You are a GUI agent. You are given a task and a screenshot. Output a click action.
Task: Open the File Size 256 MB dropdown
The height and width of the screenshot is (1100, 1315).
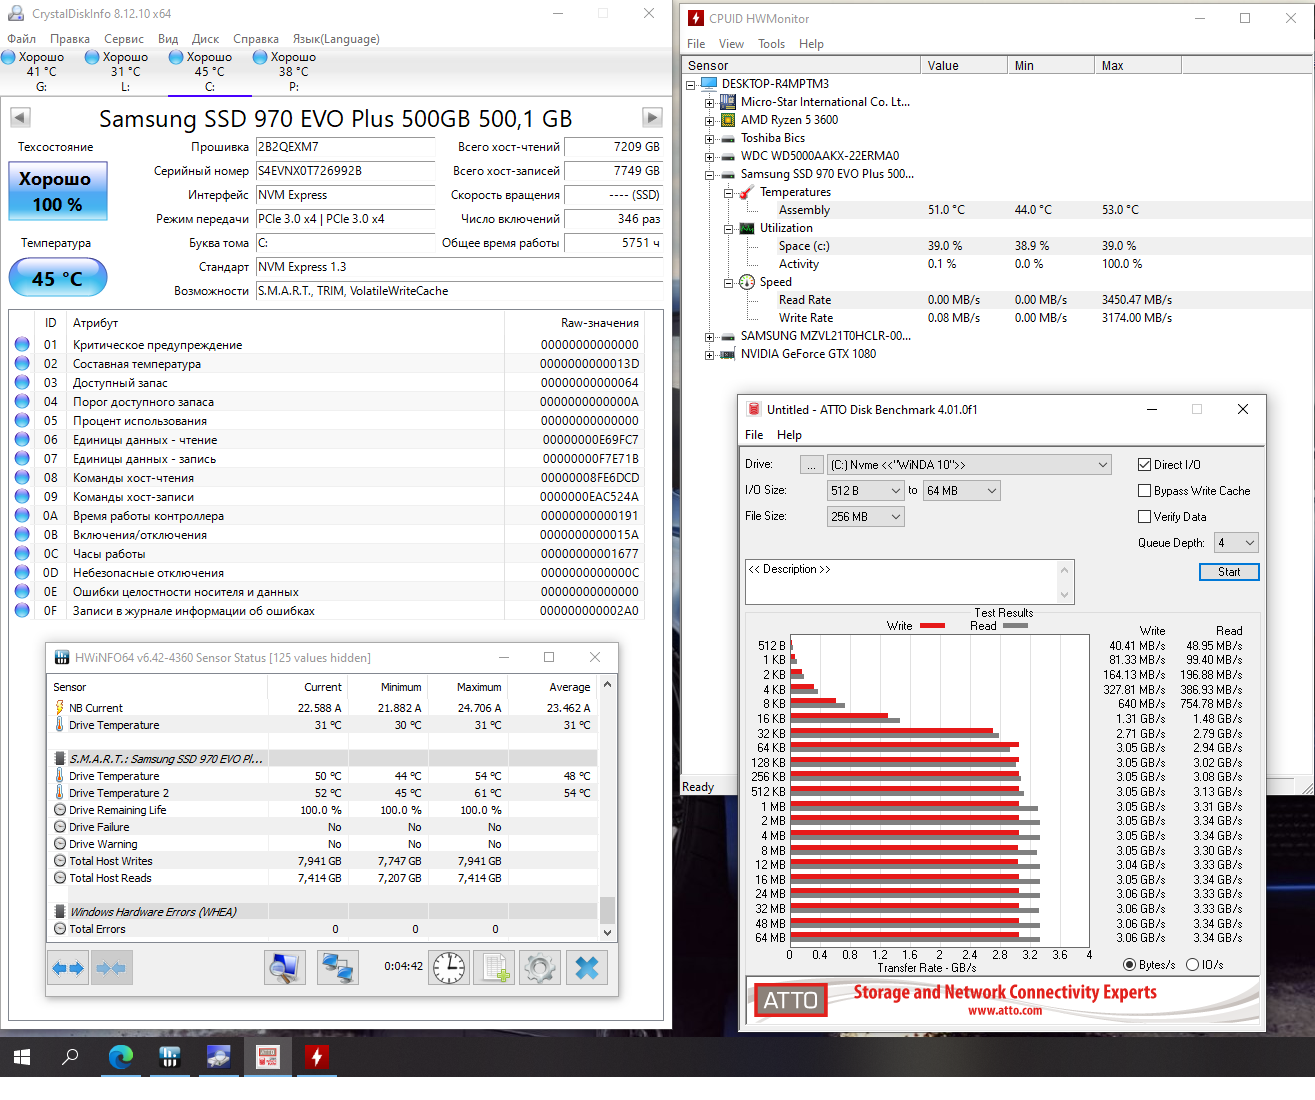point(866,517)
